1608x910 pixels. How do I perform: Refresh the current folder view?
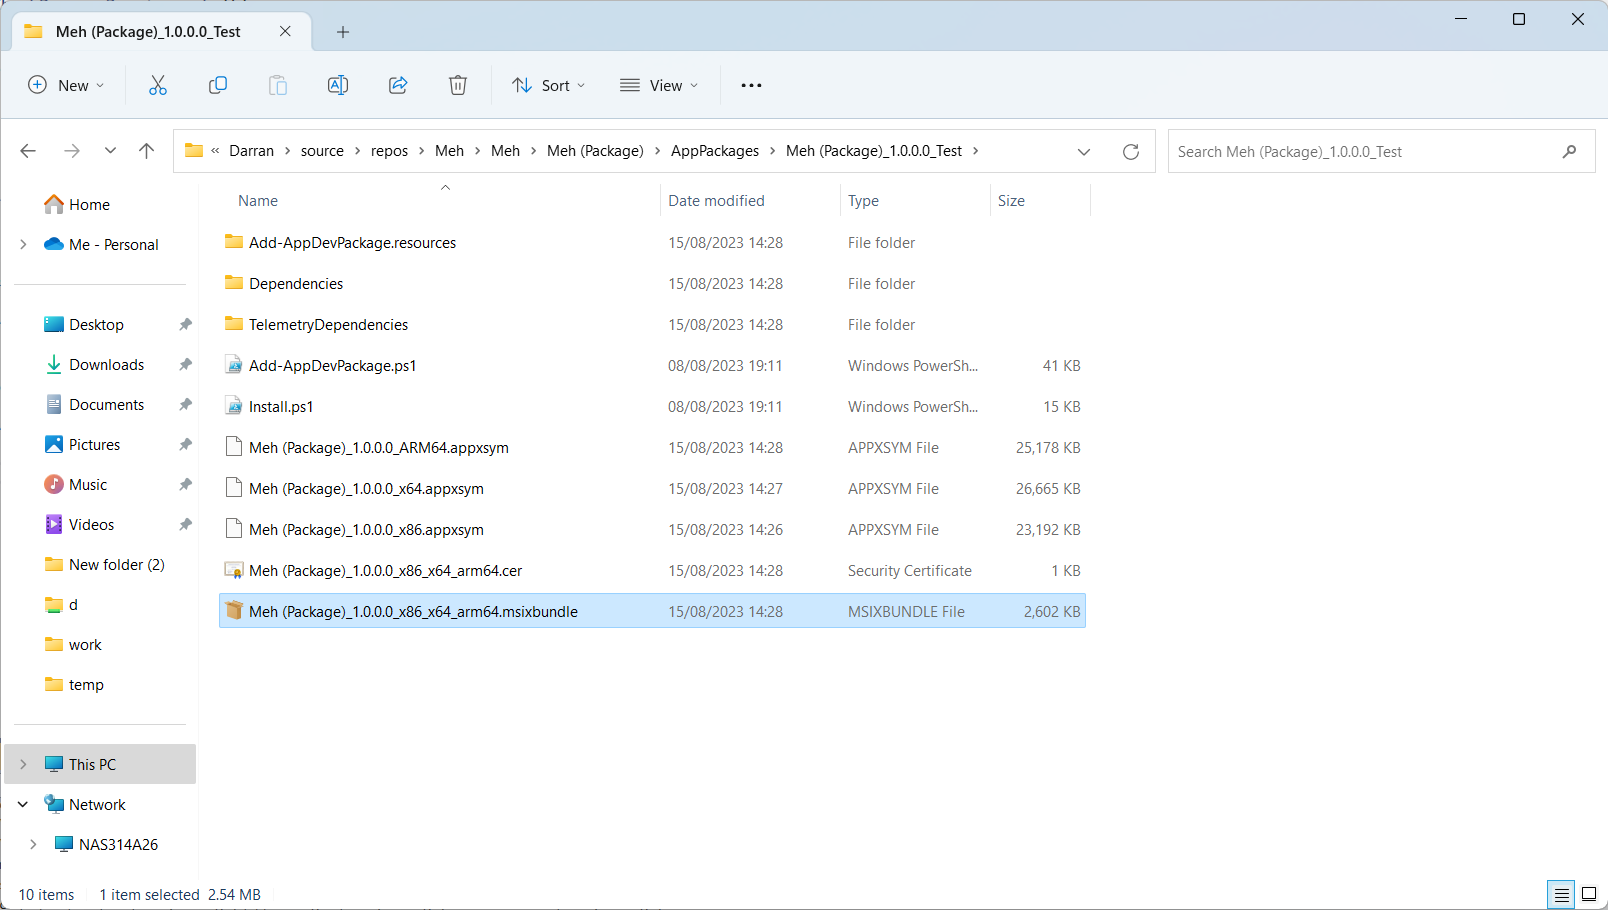pyautogui.click(x=1131, y=151)
